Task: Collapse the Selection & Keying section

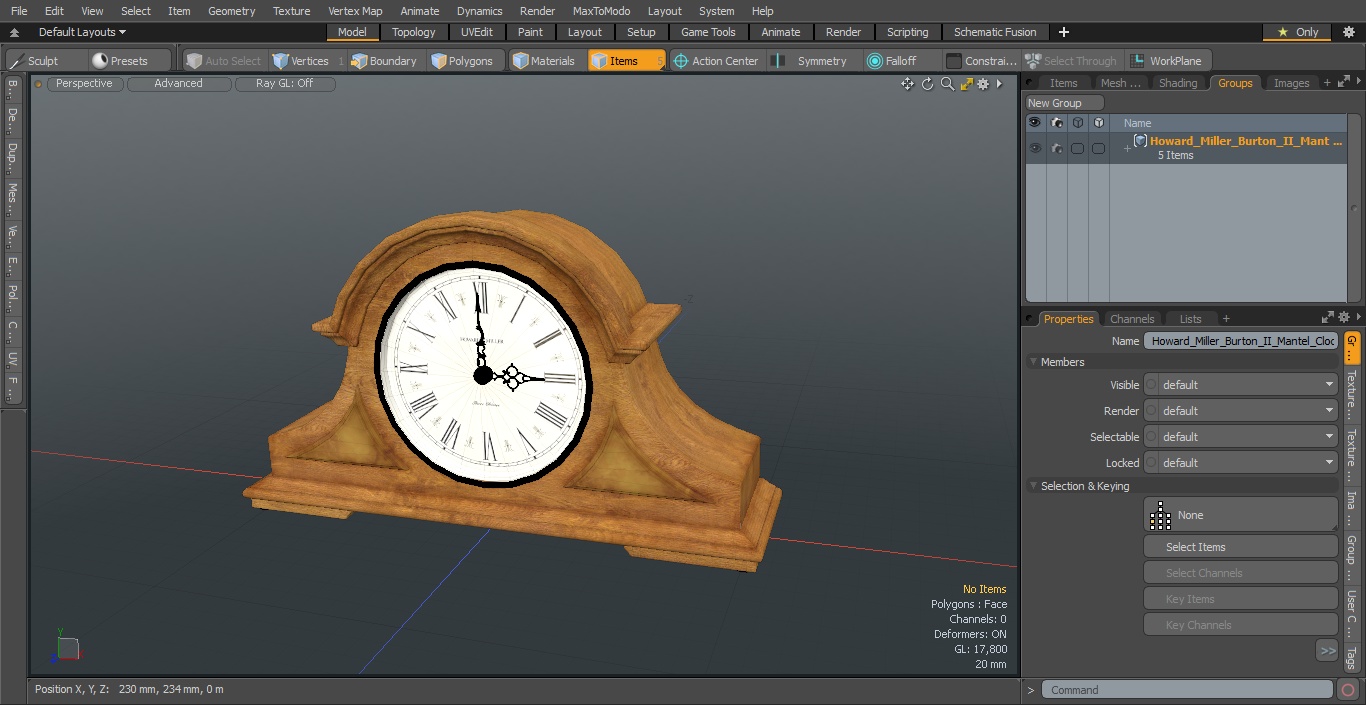Action: (1034, 486)
